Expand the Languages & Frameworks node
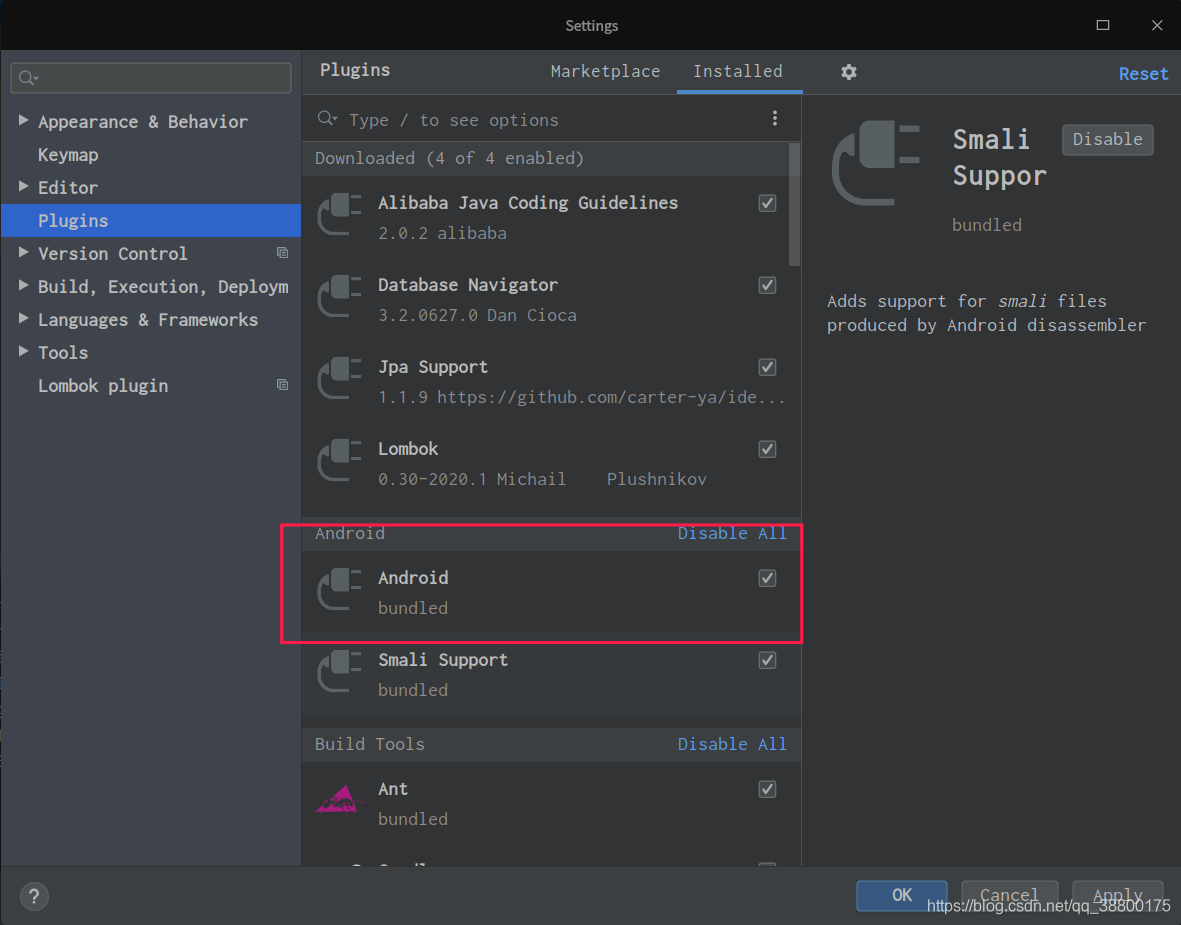 tap(23, 319)
